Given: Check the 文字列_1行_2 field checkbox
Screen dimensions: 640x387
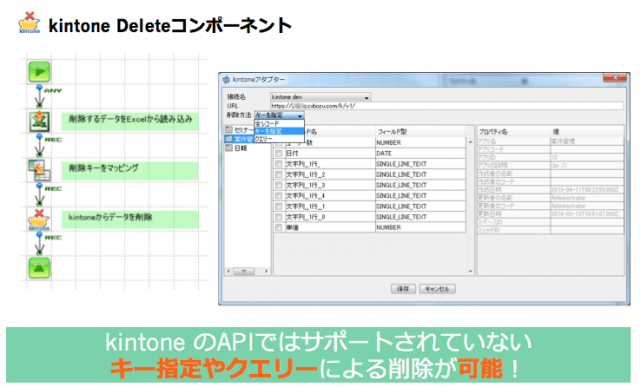Looking at the screenshot, I should click(279, 175).
